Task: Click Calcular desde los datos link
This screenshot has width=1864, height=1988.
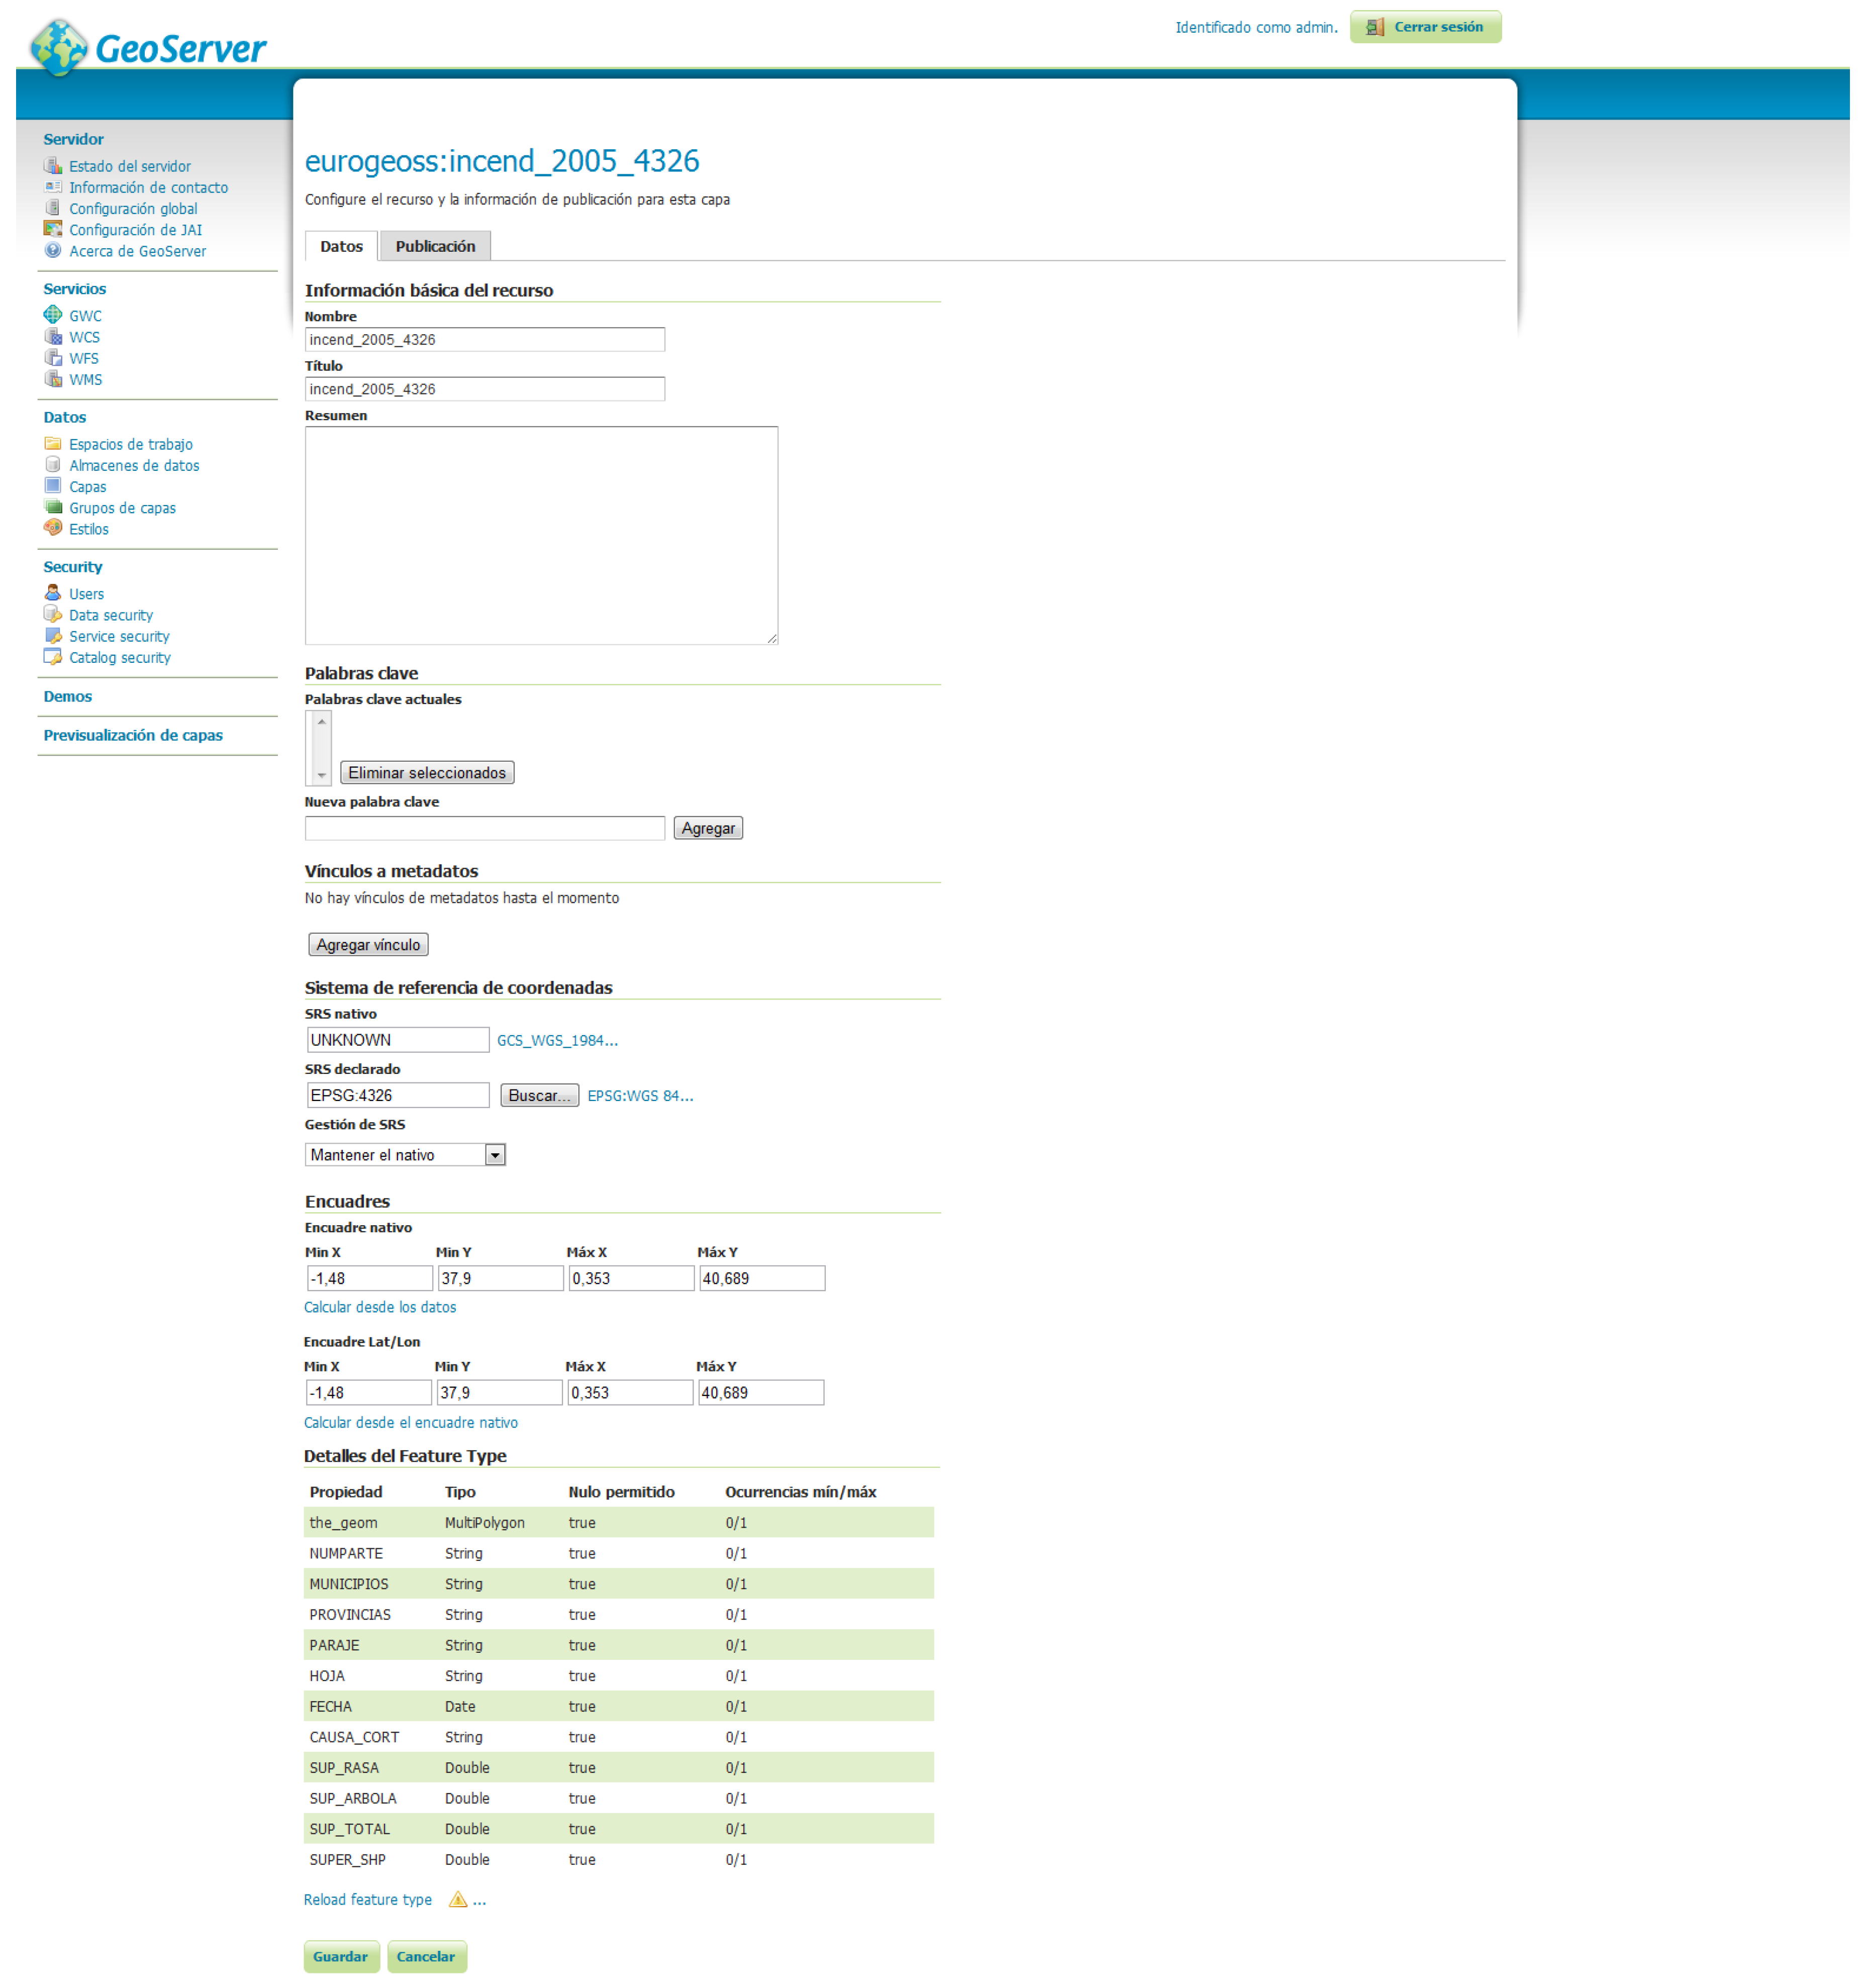Action: tap(379, 1307)
